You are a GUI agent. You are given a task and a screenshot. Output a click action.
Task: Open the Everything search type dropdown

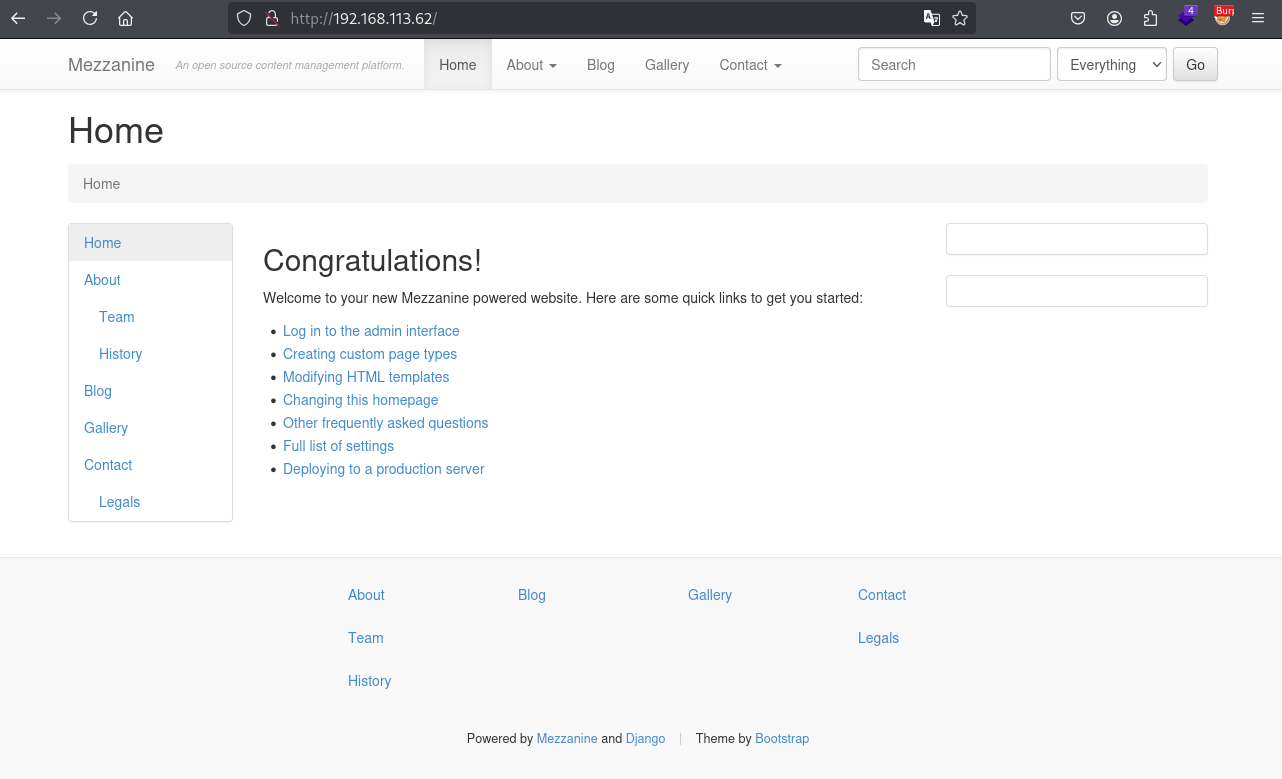[1112, 64]
